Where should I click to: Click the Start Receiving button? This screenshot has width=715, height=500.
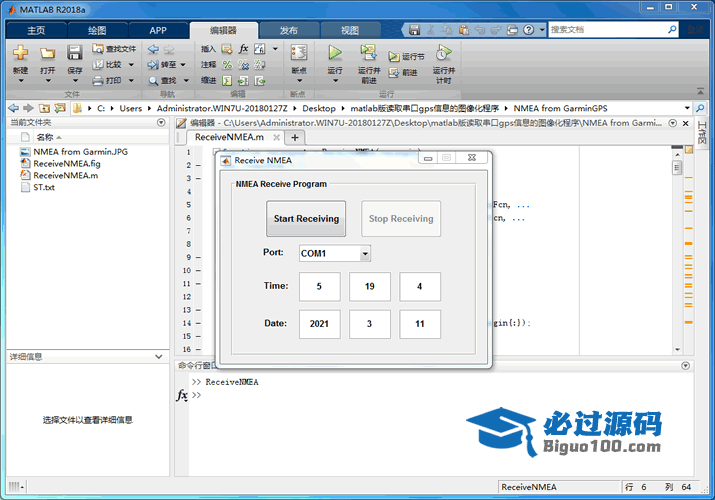(x=306, y=219)
